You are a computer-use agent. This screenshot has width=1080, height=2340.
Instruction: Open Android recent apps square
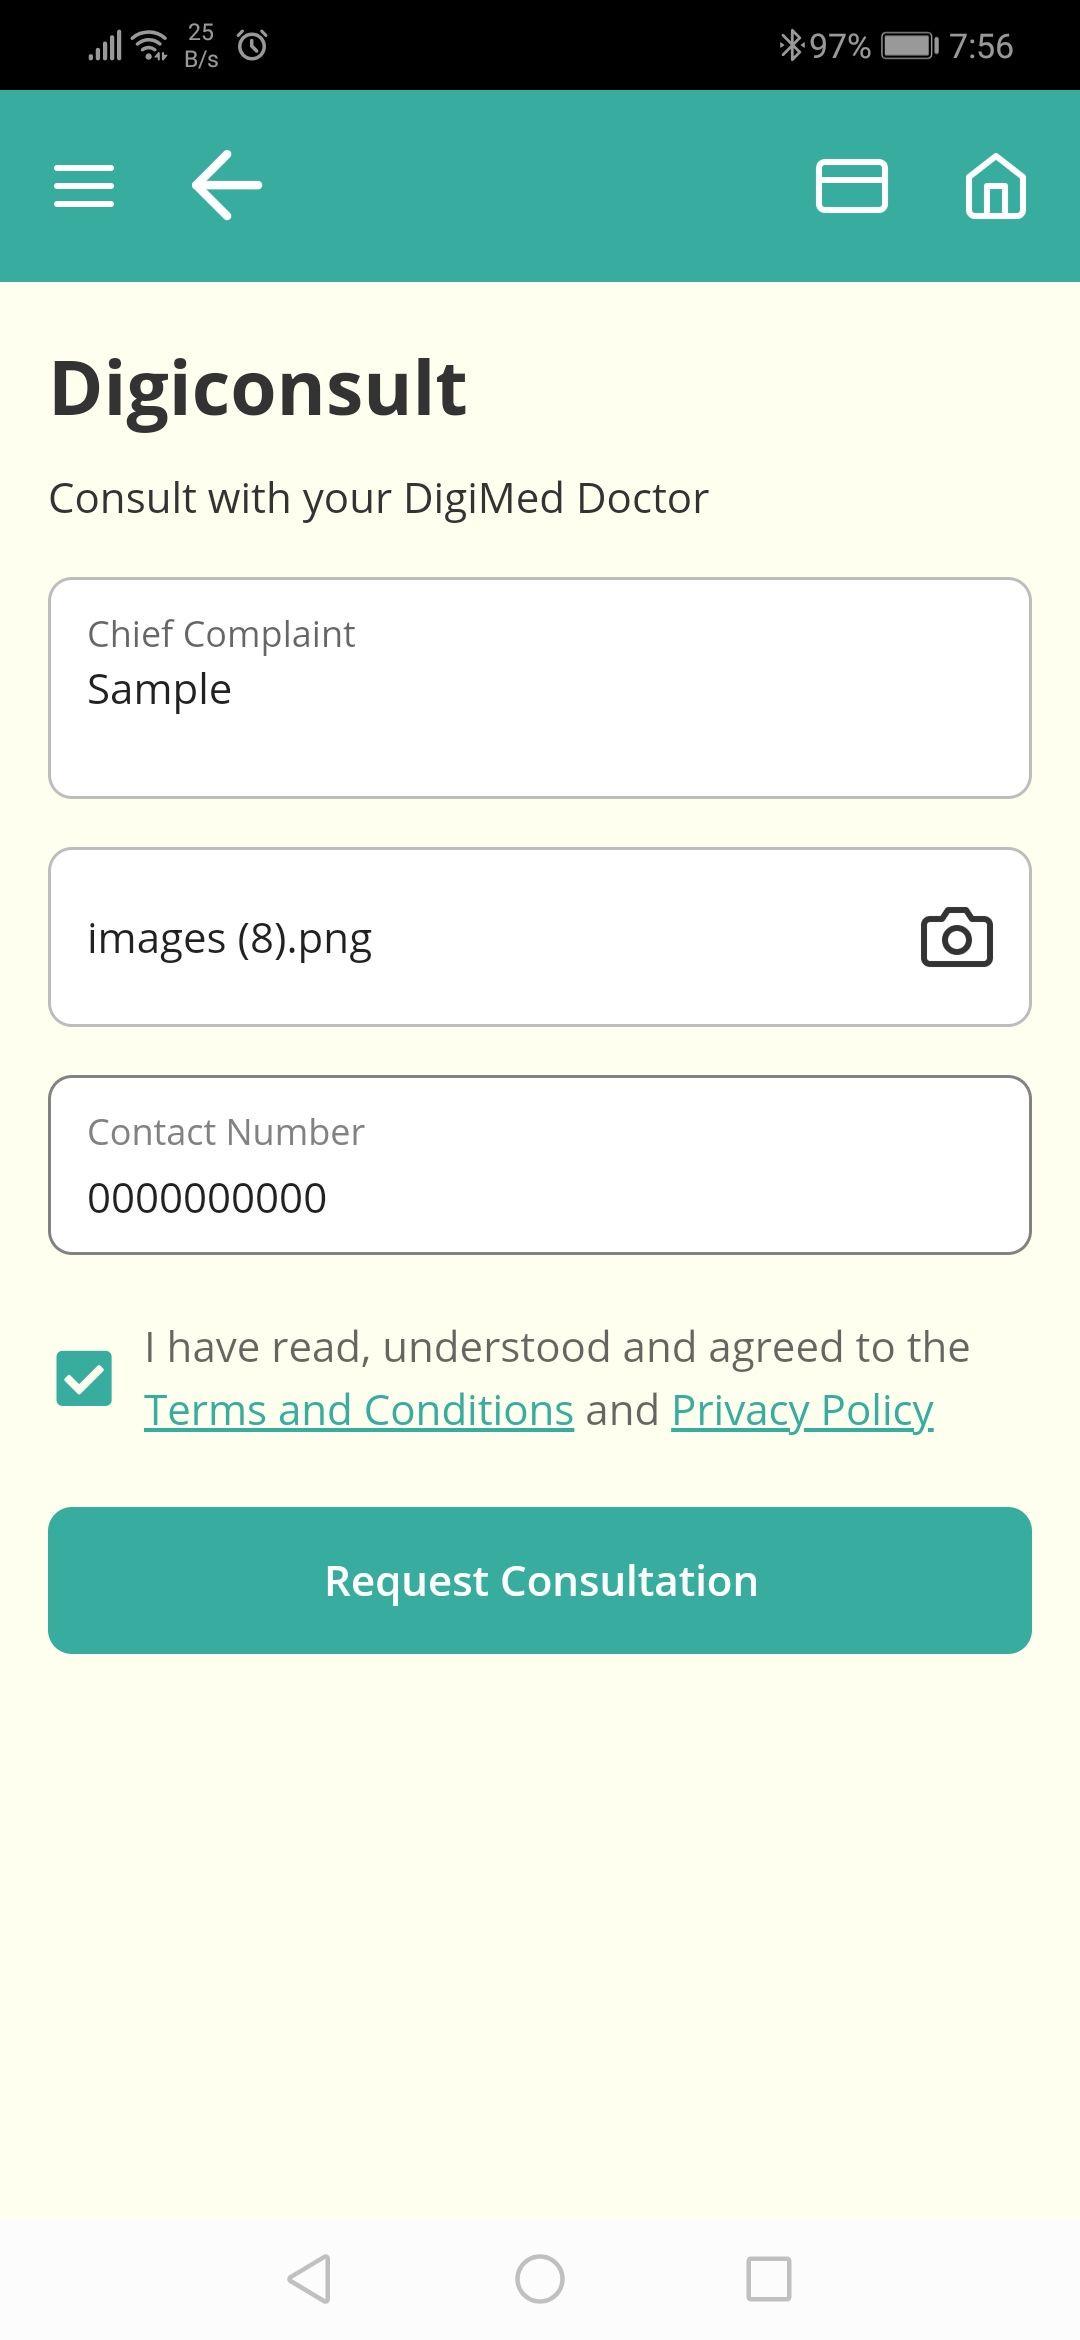(x=768, y=2279)
